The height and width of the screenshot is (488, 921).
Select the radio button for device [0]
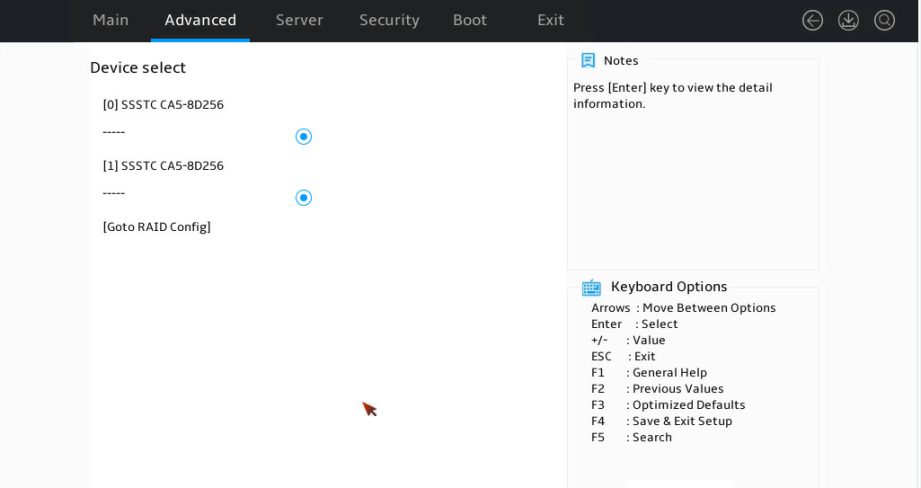pos(304,137)
